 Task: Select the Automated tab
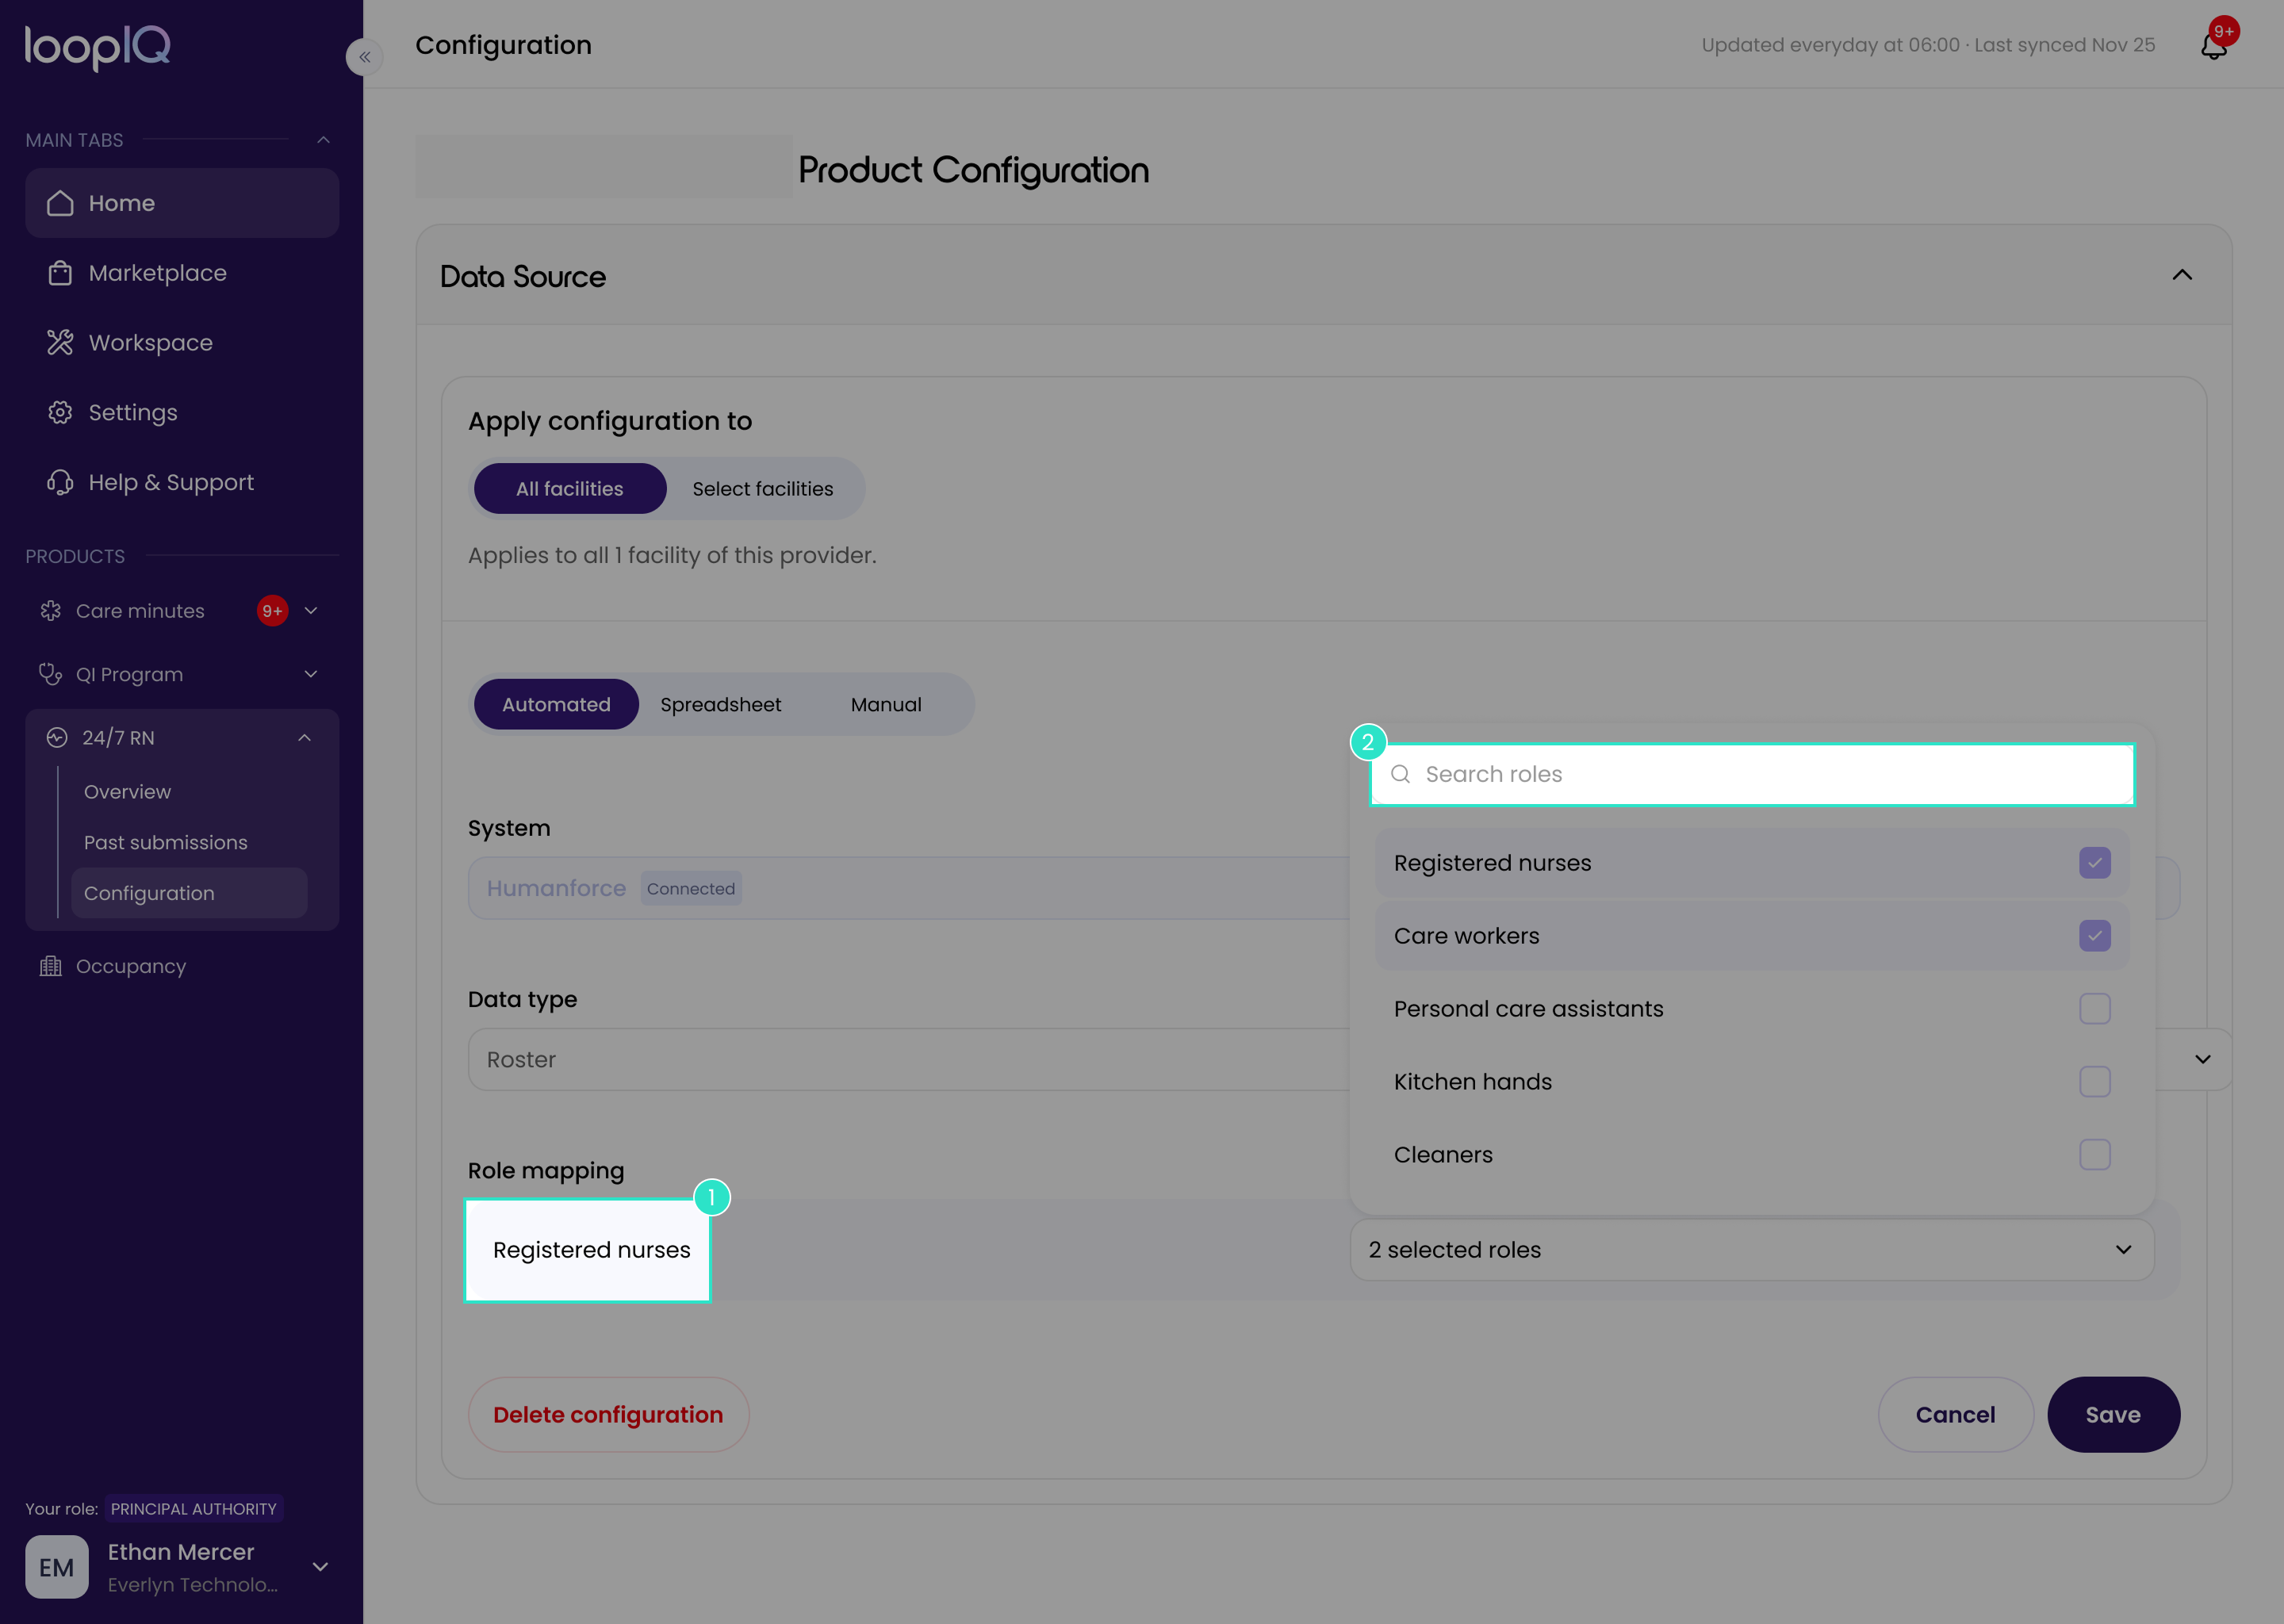[x=556, y=705]
